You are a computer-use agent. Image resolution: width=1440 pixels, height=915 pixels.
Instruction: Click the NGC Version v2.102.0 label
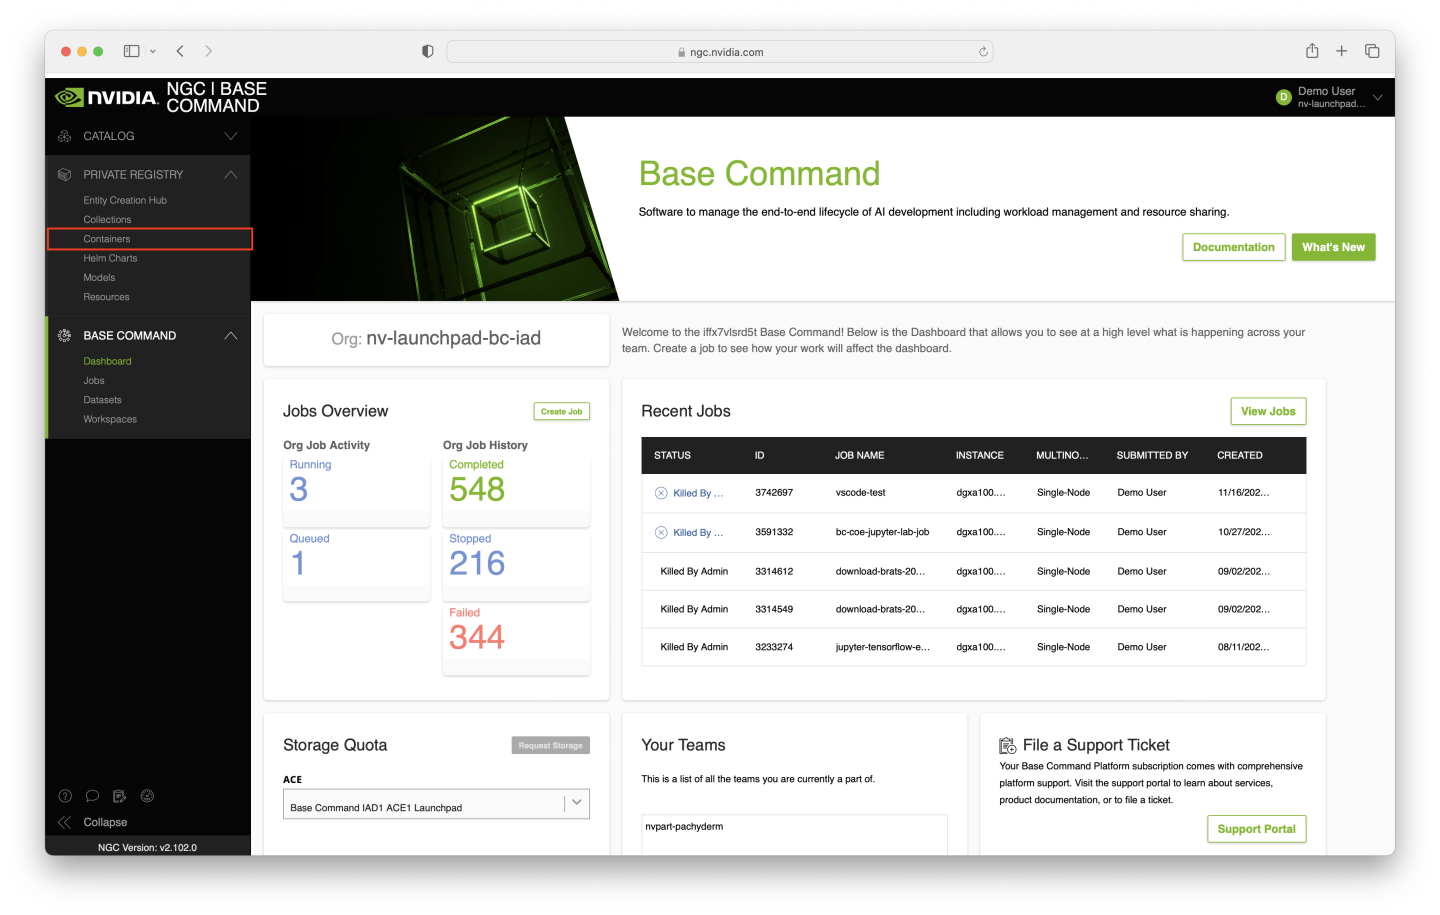coord(147,847)
